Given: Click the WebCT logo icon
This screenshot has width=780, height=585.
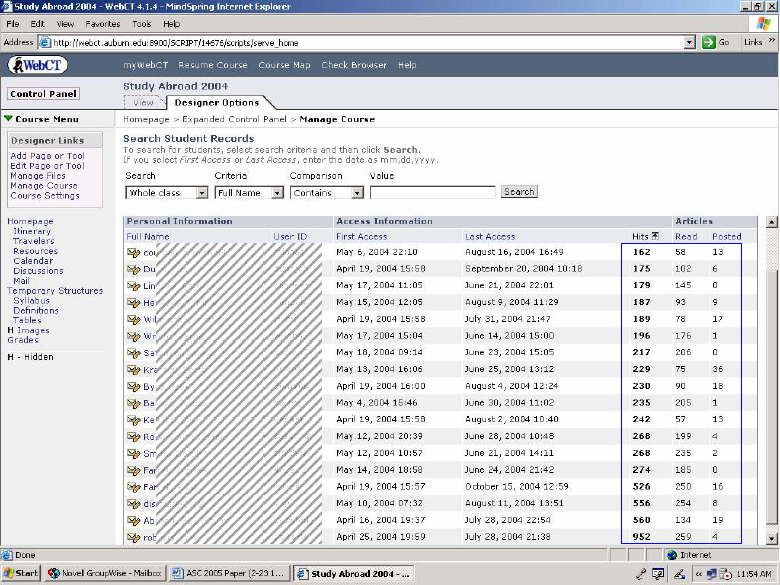Looking at the screenshot, I should point(37,65).
